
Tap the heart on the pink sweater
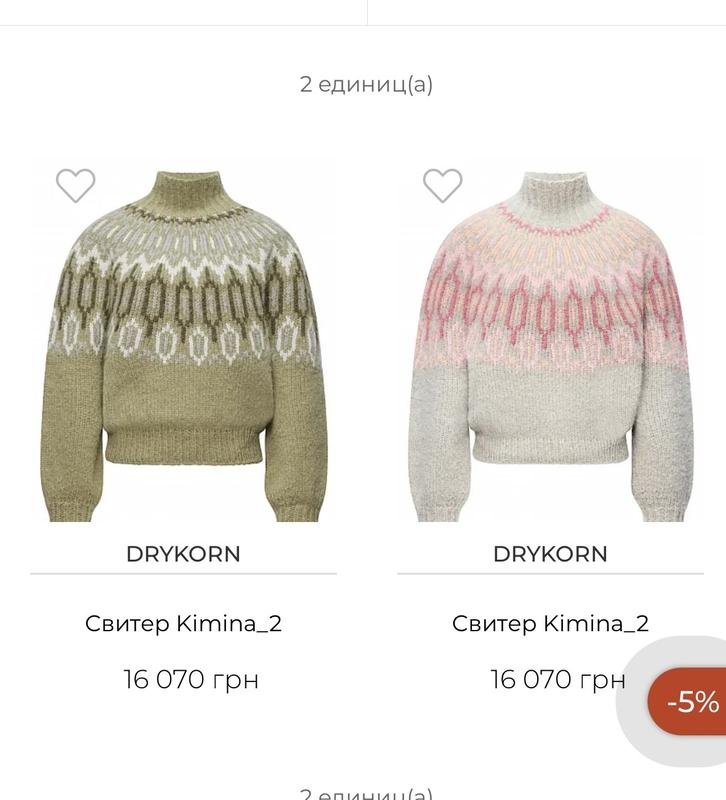click(x=443, y=185)
